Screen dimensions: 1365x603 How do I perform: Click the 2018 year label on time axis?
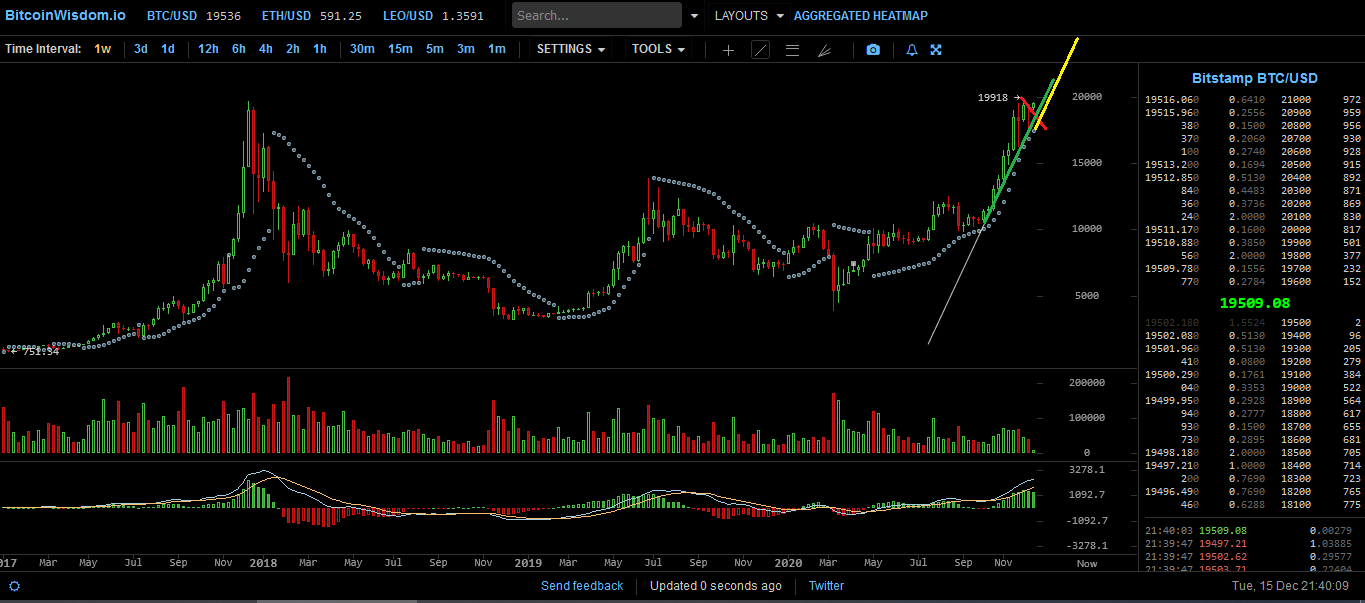click(263, 563)
